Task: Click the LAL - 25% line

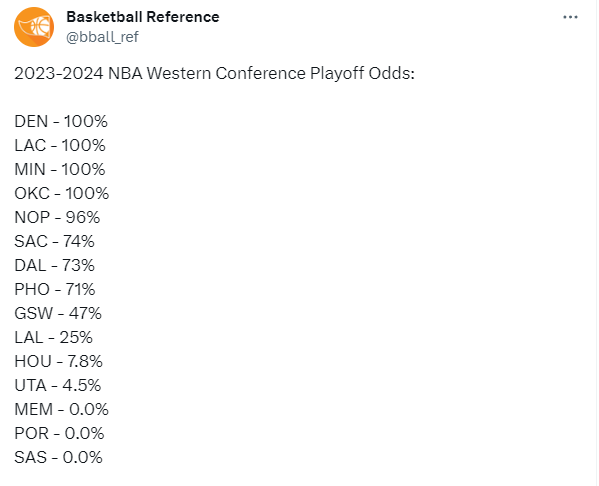Action: click(x=53, y=338)
